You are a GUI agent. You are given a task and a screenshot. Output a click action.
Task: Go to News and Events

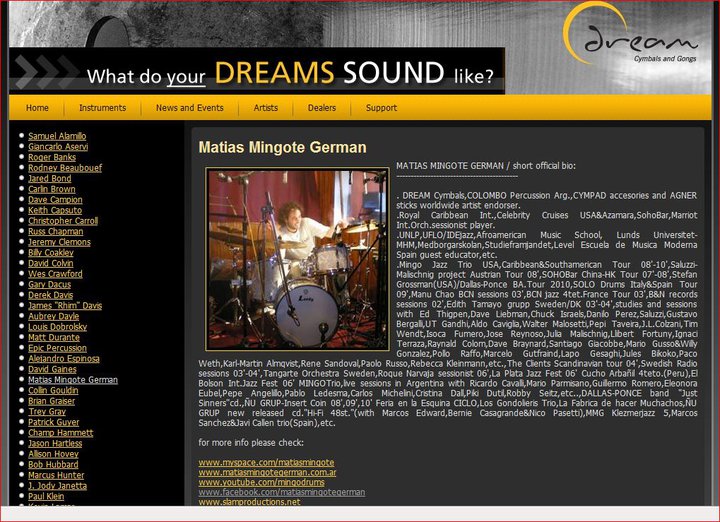(190, 108)
